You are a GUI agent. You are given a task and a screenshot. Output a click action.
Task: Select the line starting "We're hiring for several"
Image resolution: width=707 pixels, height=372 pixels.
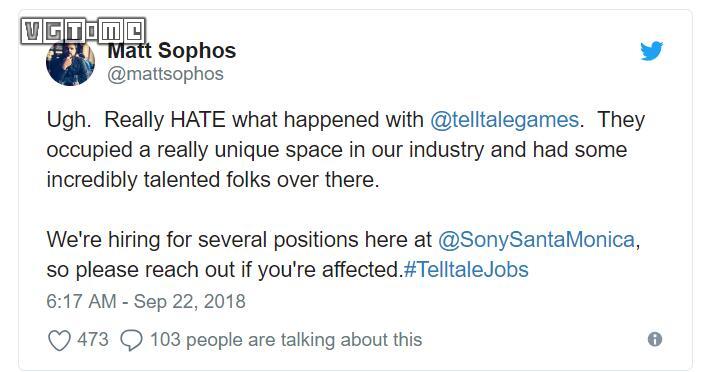coord(344,239)
